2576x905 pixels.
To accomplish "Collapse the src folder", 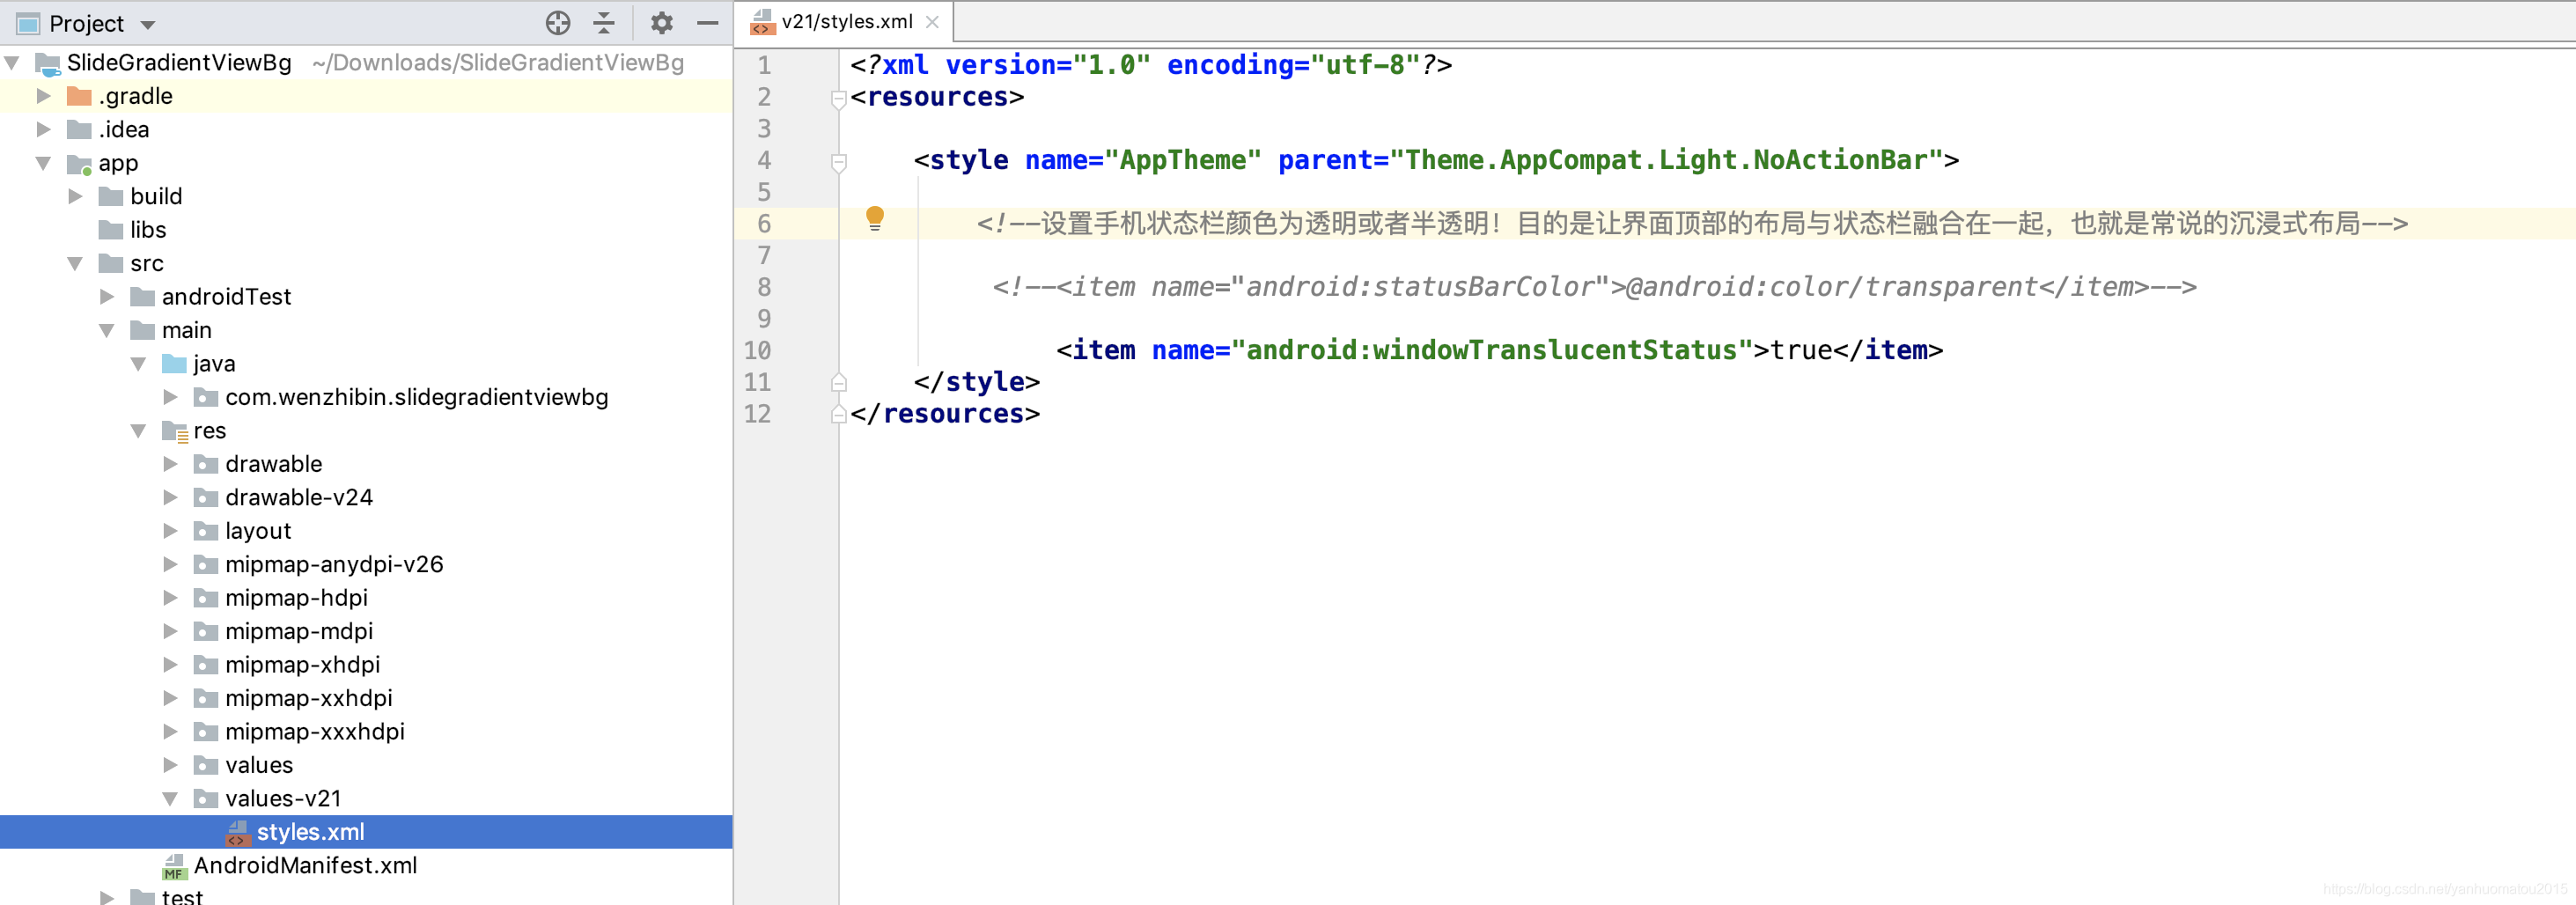I will pos(75,263).
